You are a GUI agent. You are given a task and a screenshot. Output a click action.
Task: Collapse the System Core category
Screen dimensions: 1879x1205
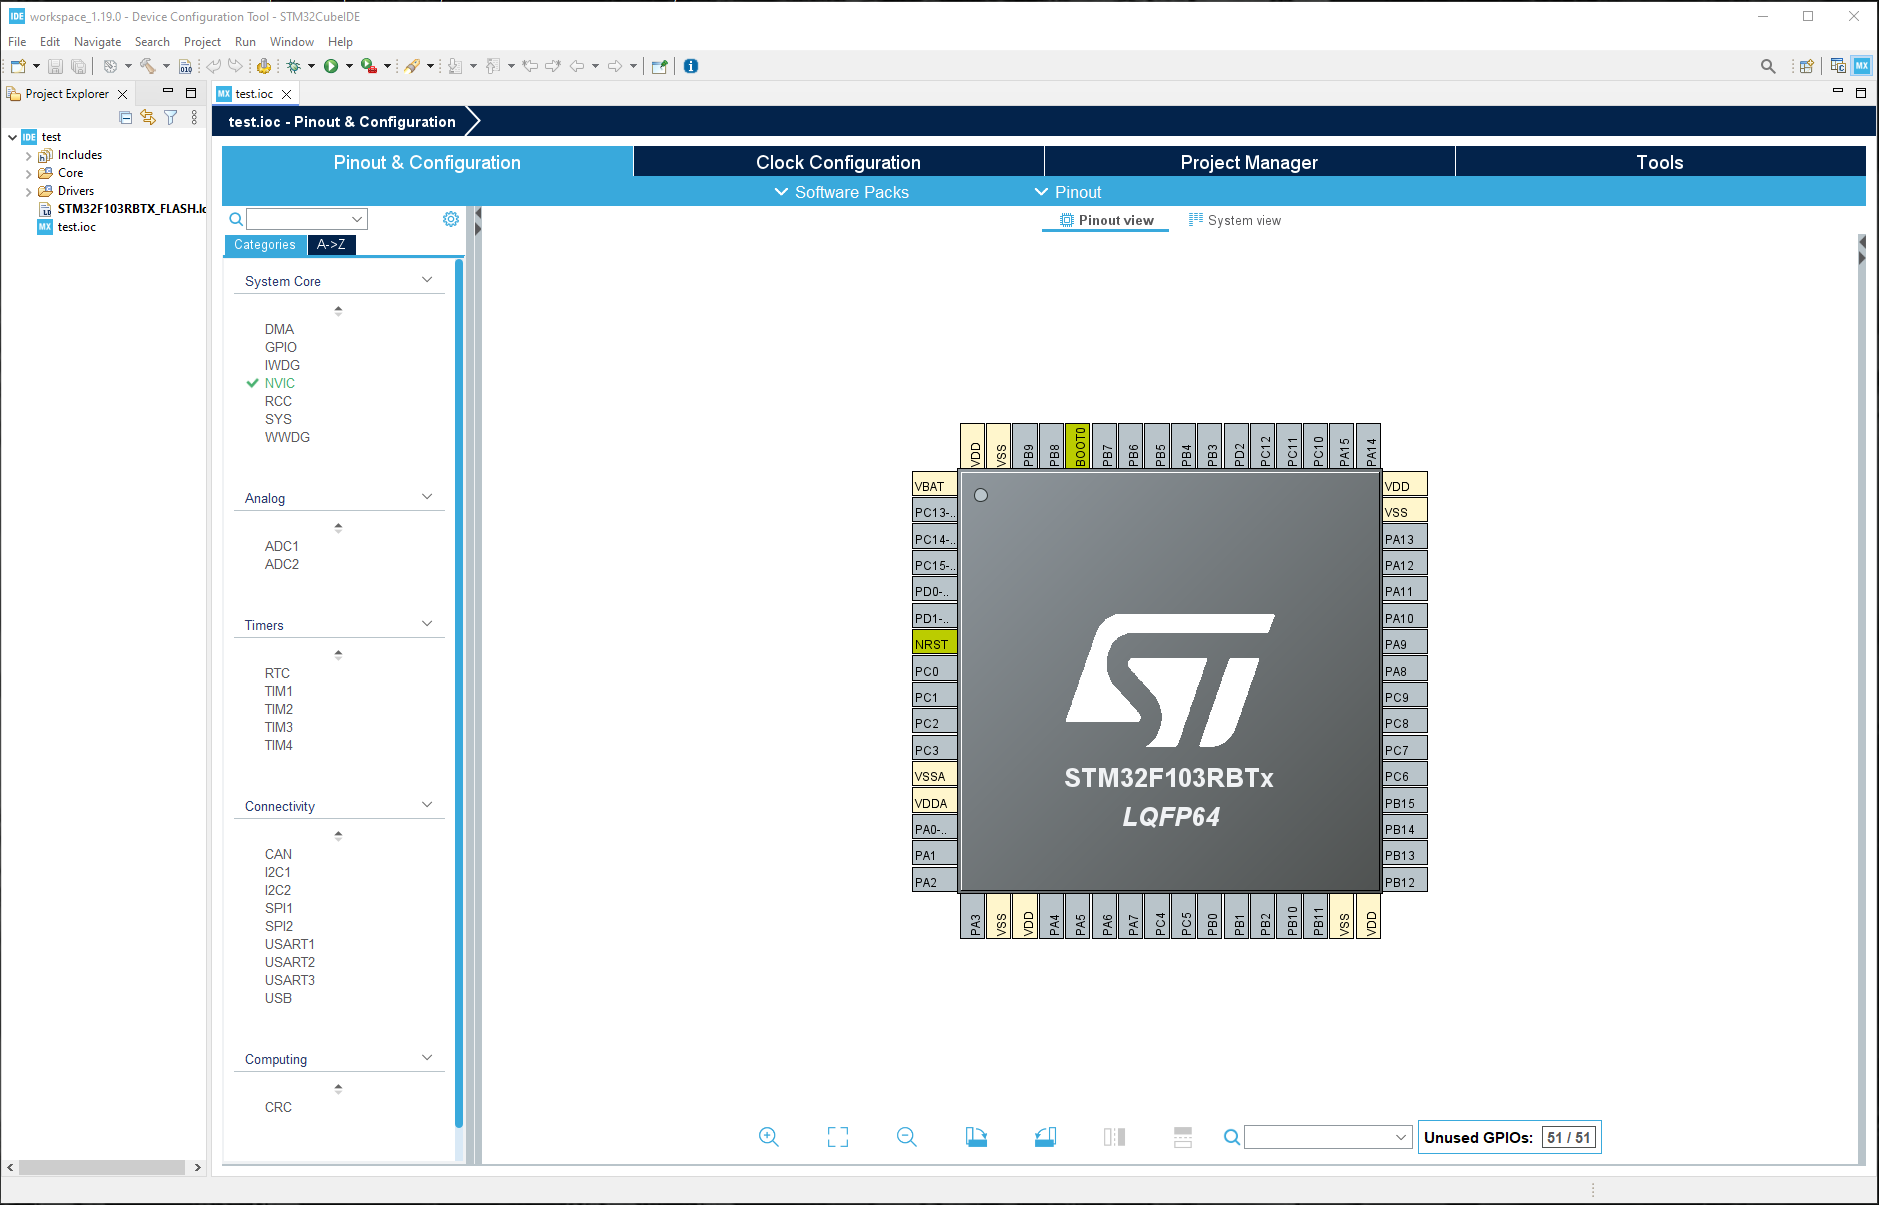pyautogui.click(x=427, y=280)
